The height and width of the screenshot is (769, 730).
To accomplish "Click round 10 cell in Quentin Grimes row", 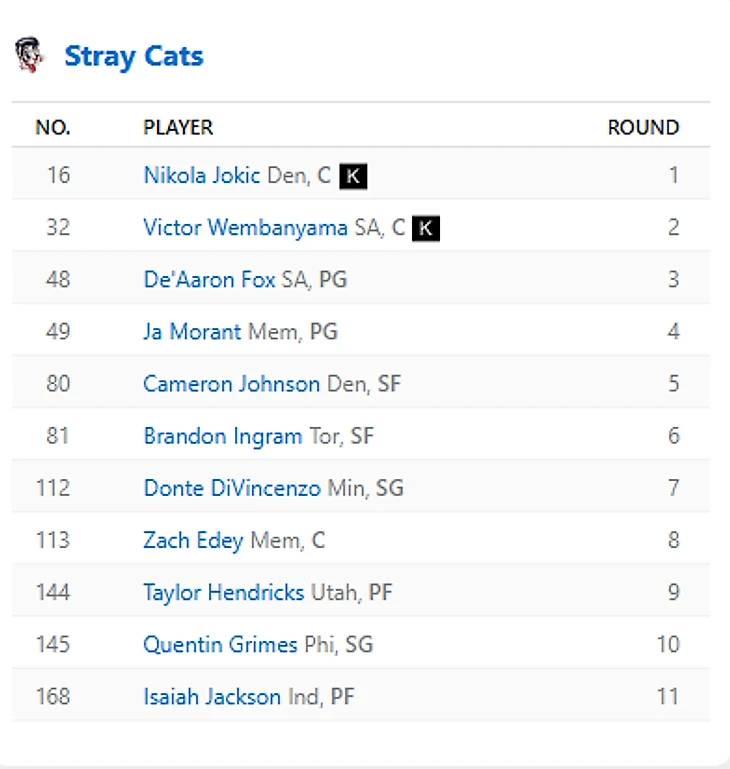I will (668, 645).
